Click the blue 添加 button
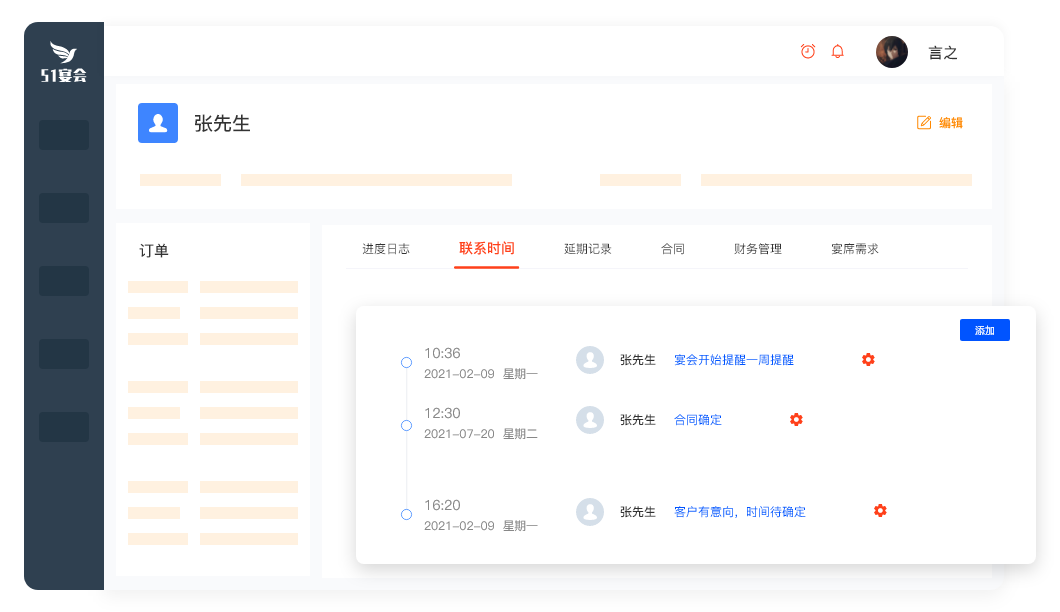The image size is (1060, 612). pyautogui.click(x=984, y=330)
